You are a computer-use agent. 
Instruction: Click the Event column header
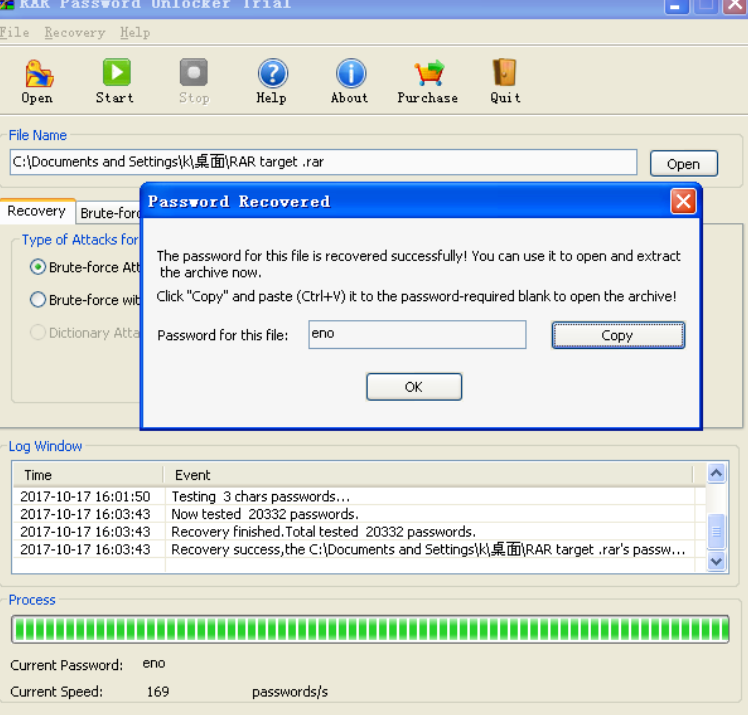click(428, 475)
